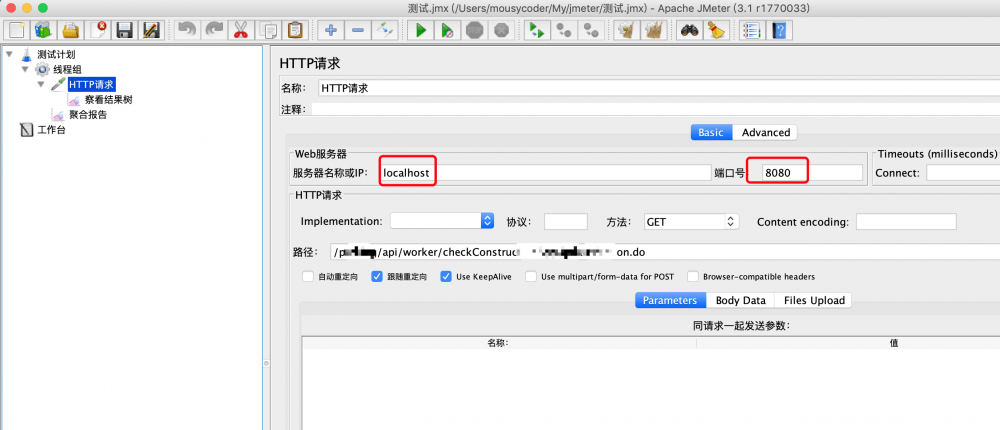The width and height of the screenshot is (1000, 430).
Task: Open the 方法 GET method dropdown
Action: point(691,221)
